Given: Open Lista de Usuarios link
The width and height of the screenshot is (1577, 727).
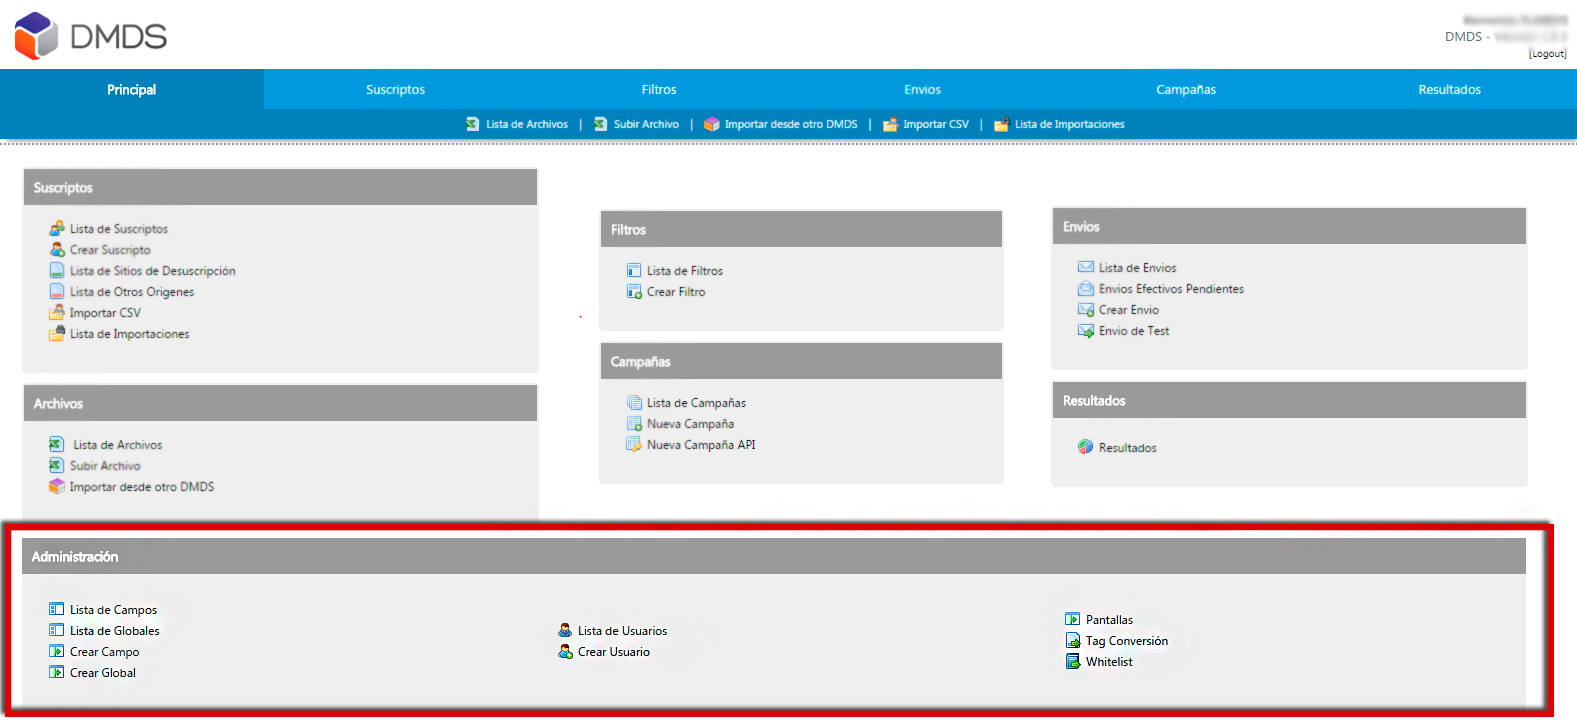Looking at the screenshot, I should [x=622, y=631].
